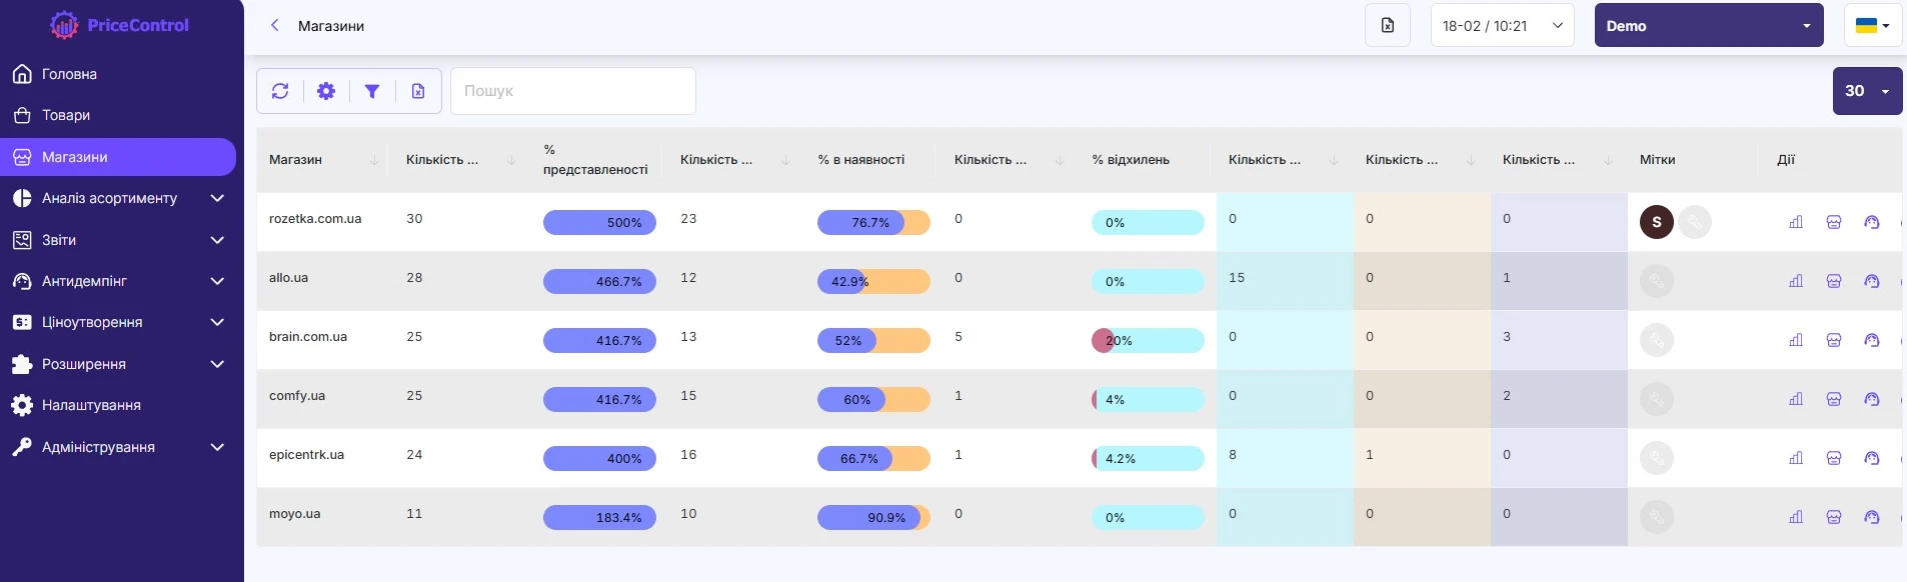Image resolution: width=1907 pixels, height=582 pixels.
Task: Open Налаштування in the sidebar
Action: click(x=118, y=405)
